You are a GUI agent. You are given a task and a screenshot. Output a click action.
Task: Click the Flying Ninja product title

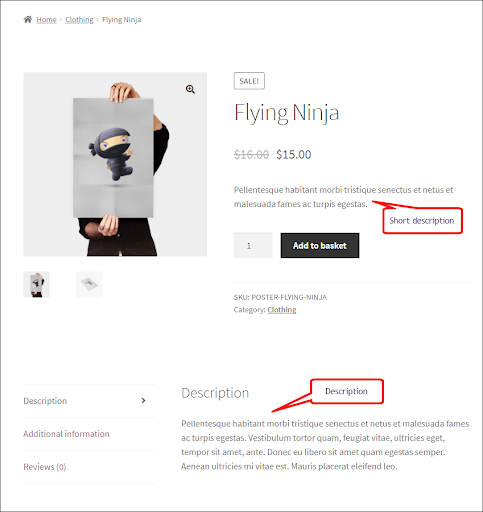(x=286, y=113)
